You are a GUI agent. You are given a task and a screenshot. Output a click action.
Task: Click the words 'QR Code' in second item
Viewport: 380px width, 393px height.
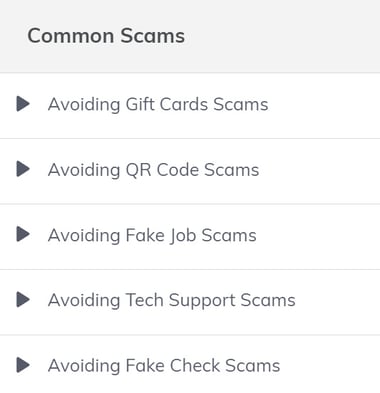162,170
